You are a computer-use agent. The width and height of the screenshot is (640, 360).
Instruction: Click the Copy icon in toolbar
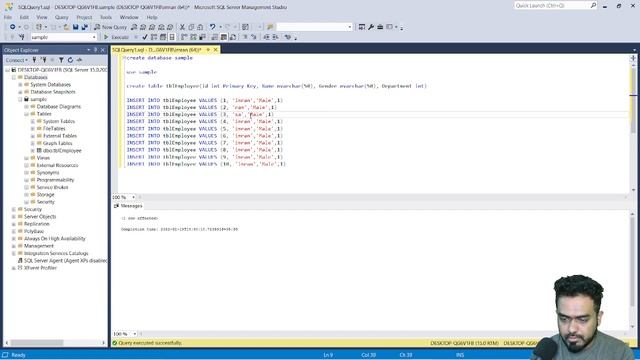coord(191,27)
